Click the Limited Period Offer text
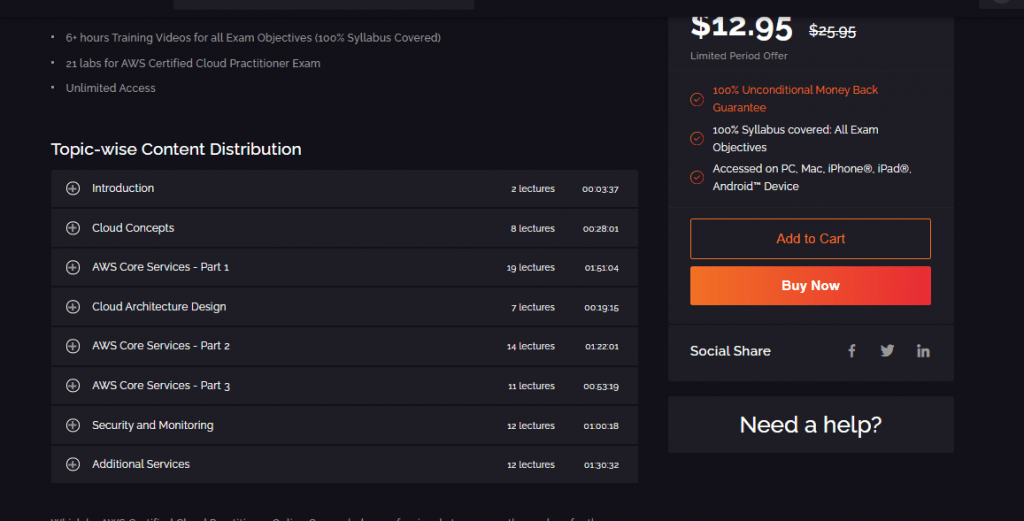 (739, 56)
